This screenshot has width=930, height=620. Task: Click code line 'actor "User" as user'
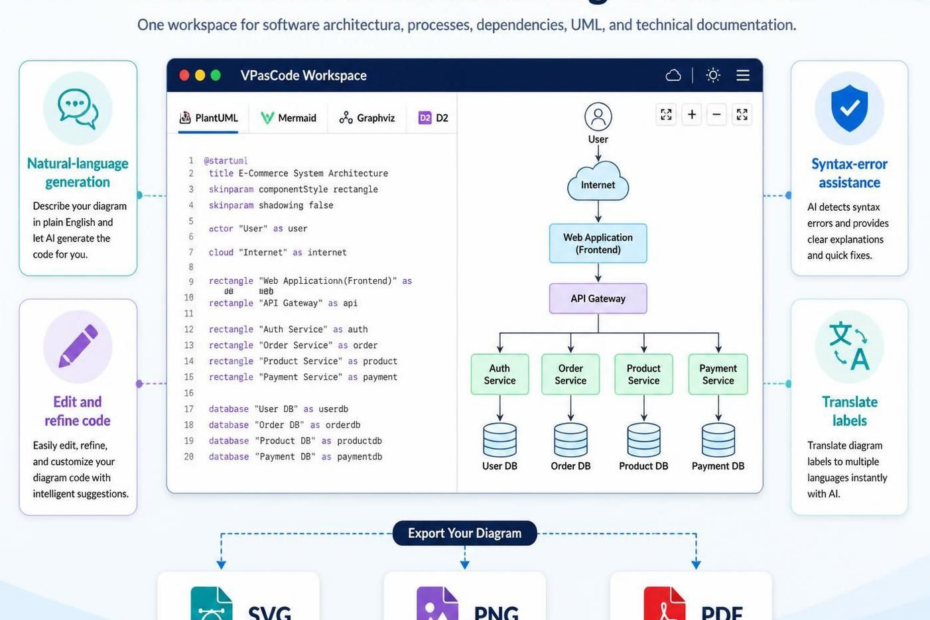(258, 228)
